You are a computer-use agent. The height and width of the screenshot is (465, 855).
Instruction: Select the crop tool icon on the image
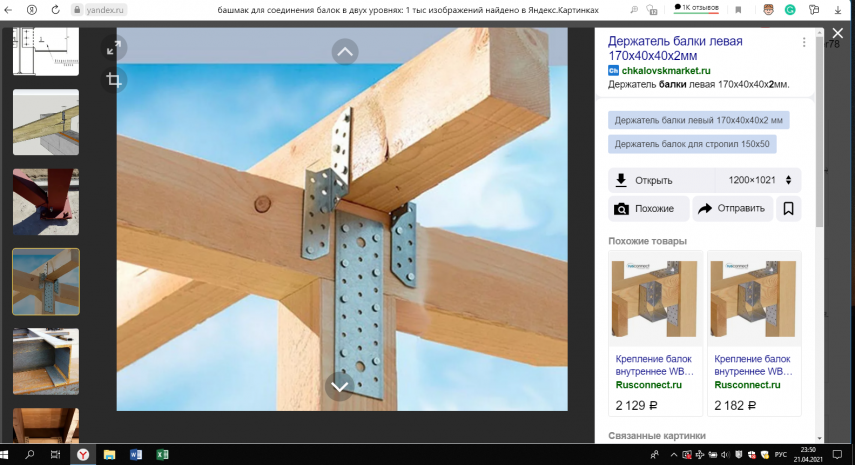click(113, 79)
